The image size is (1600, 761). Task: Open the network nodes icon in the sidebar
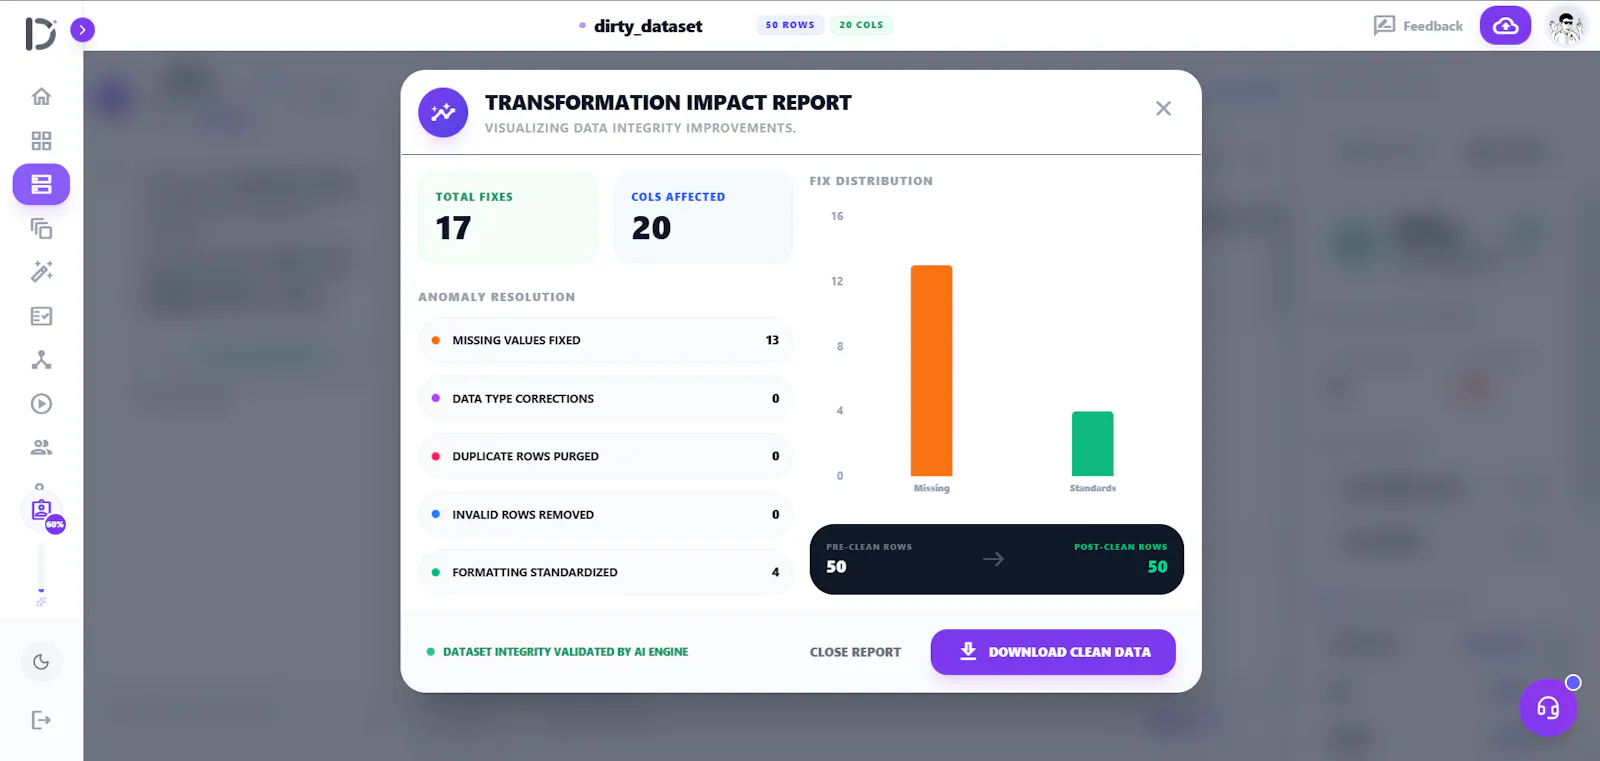pos(41,360)
